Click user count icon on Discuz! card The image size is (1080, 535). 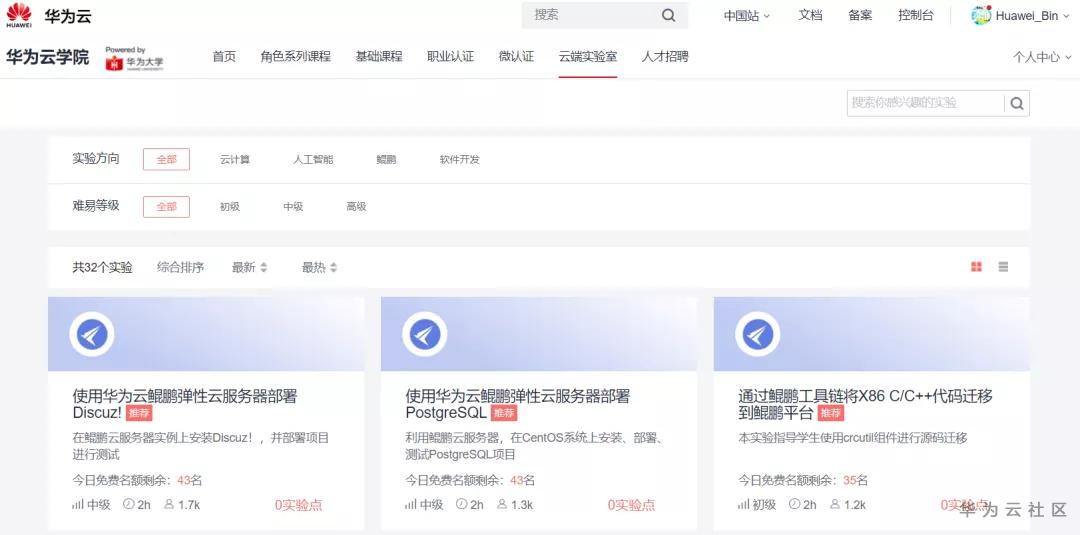169,504
